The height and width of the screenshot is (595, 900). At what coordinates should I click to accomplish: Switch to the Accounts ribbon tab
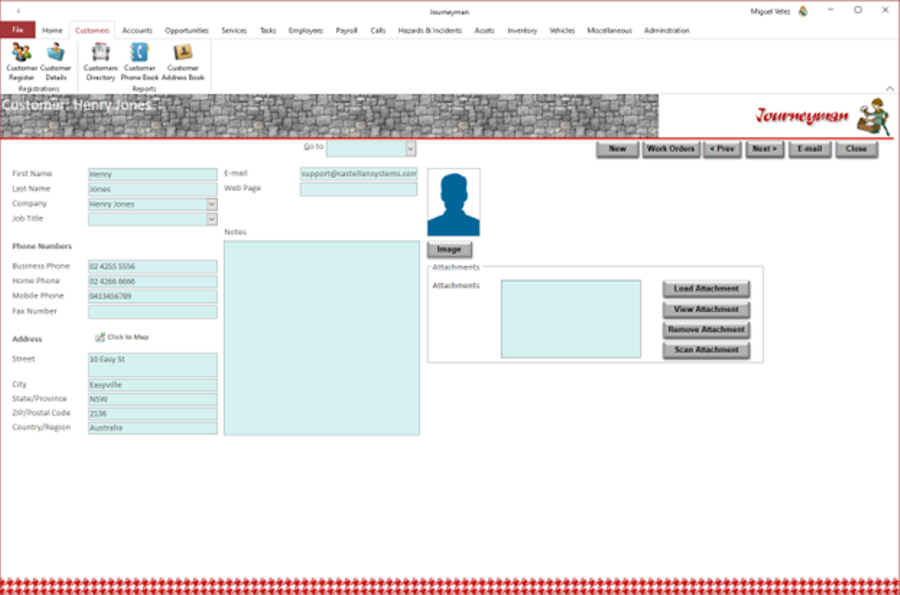pyautogui.click(x=137, y=30)
